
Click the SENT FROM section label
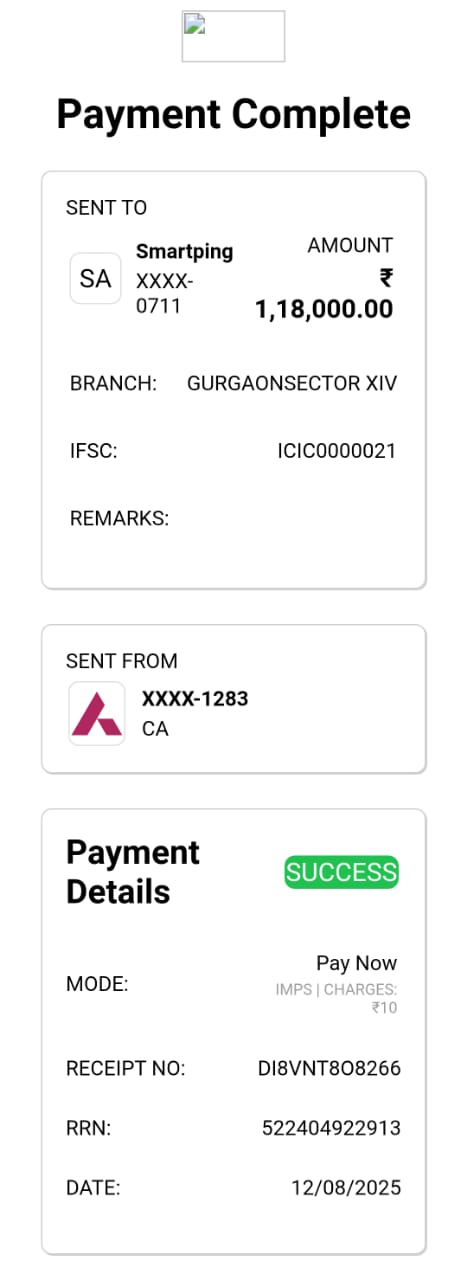click(x=122, y=661)
